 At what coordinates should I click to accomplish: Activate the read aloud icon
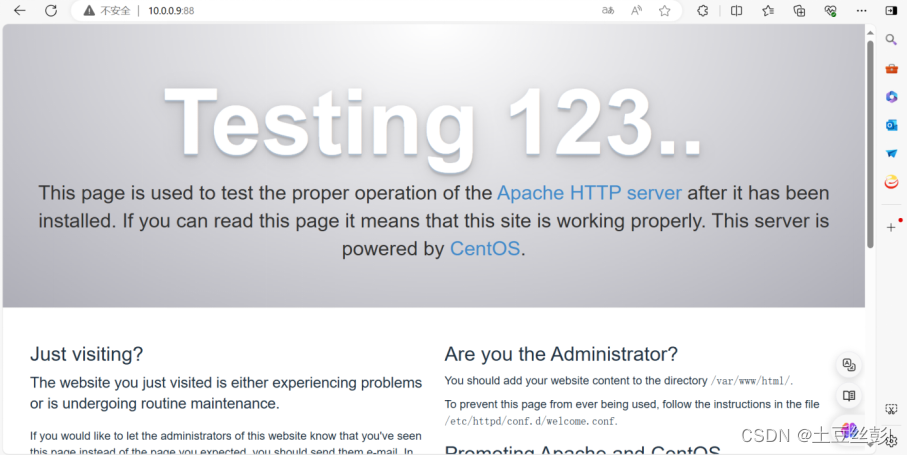636,10
